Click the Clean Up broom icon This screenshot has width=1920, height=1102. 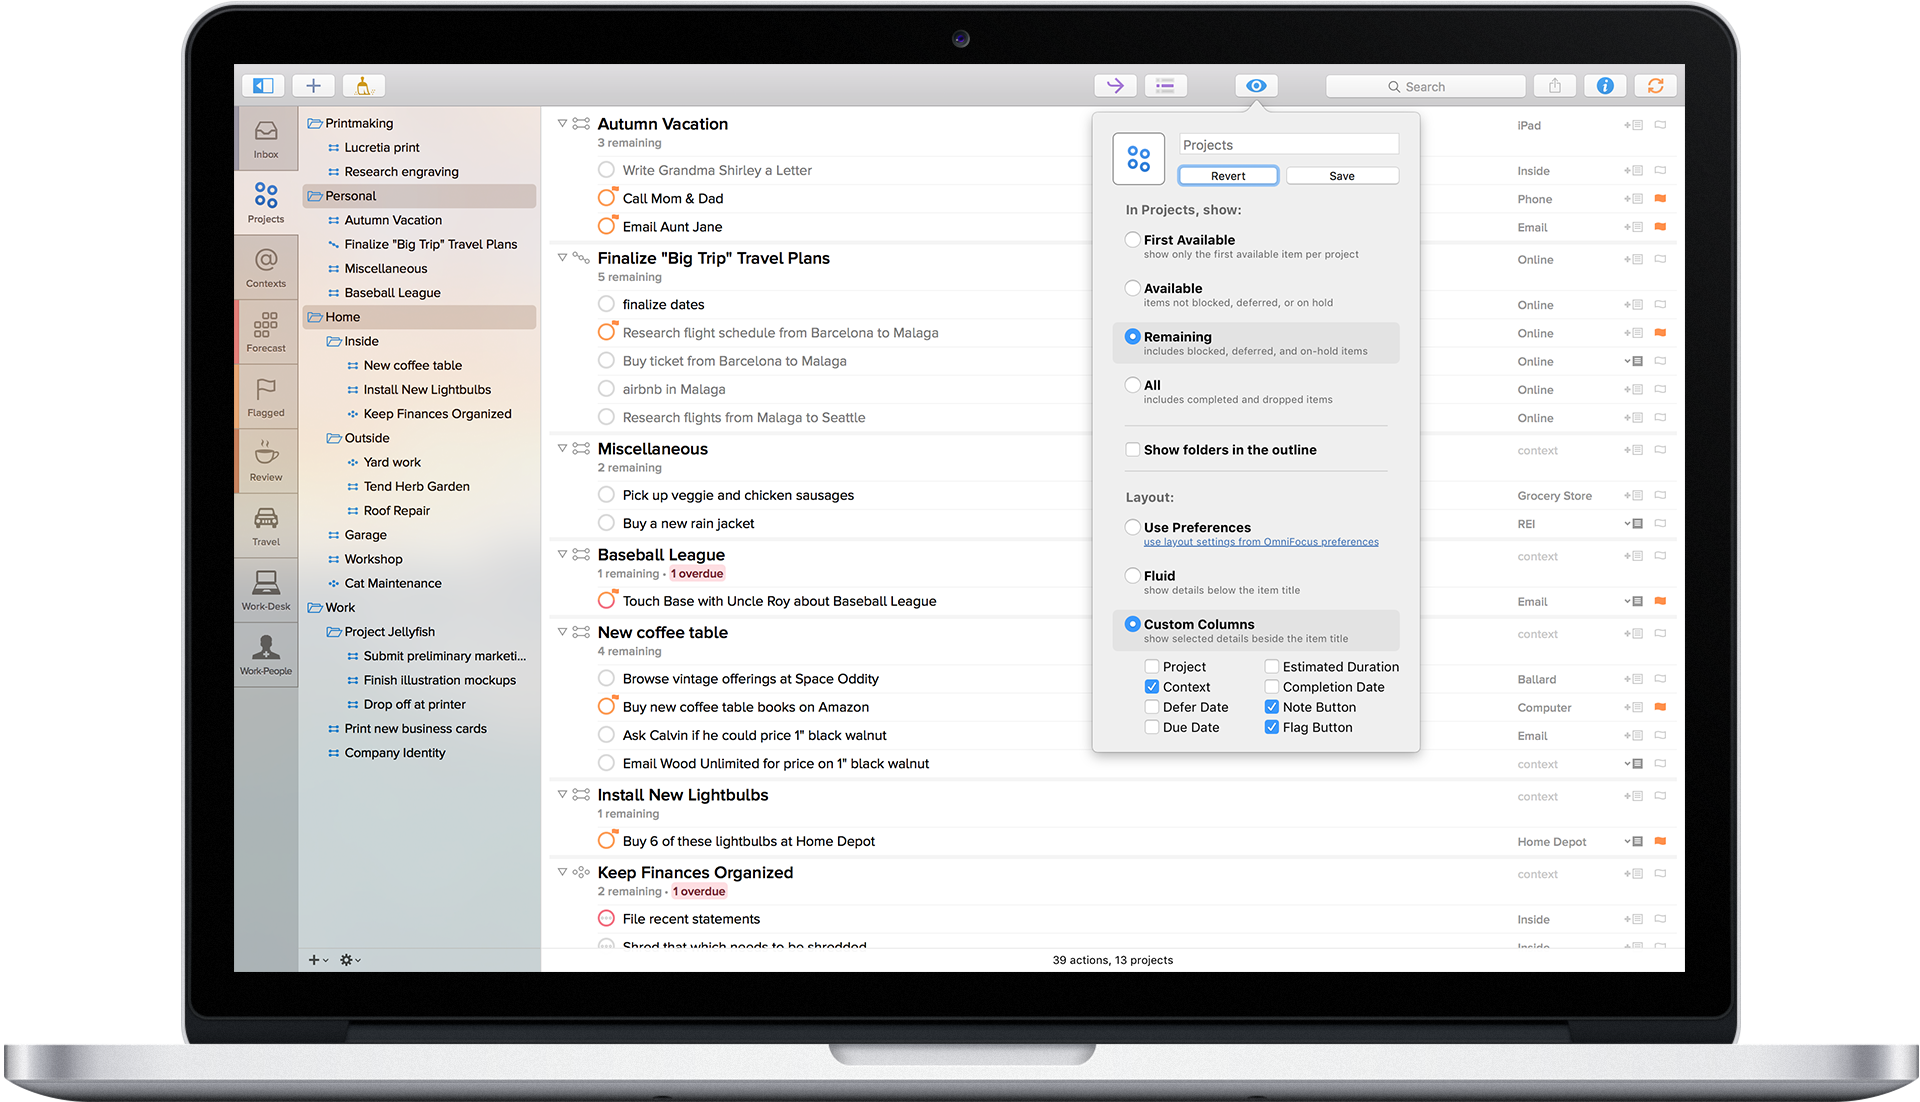[x=364, y=86]
